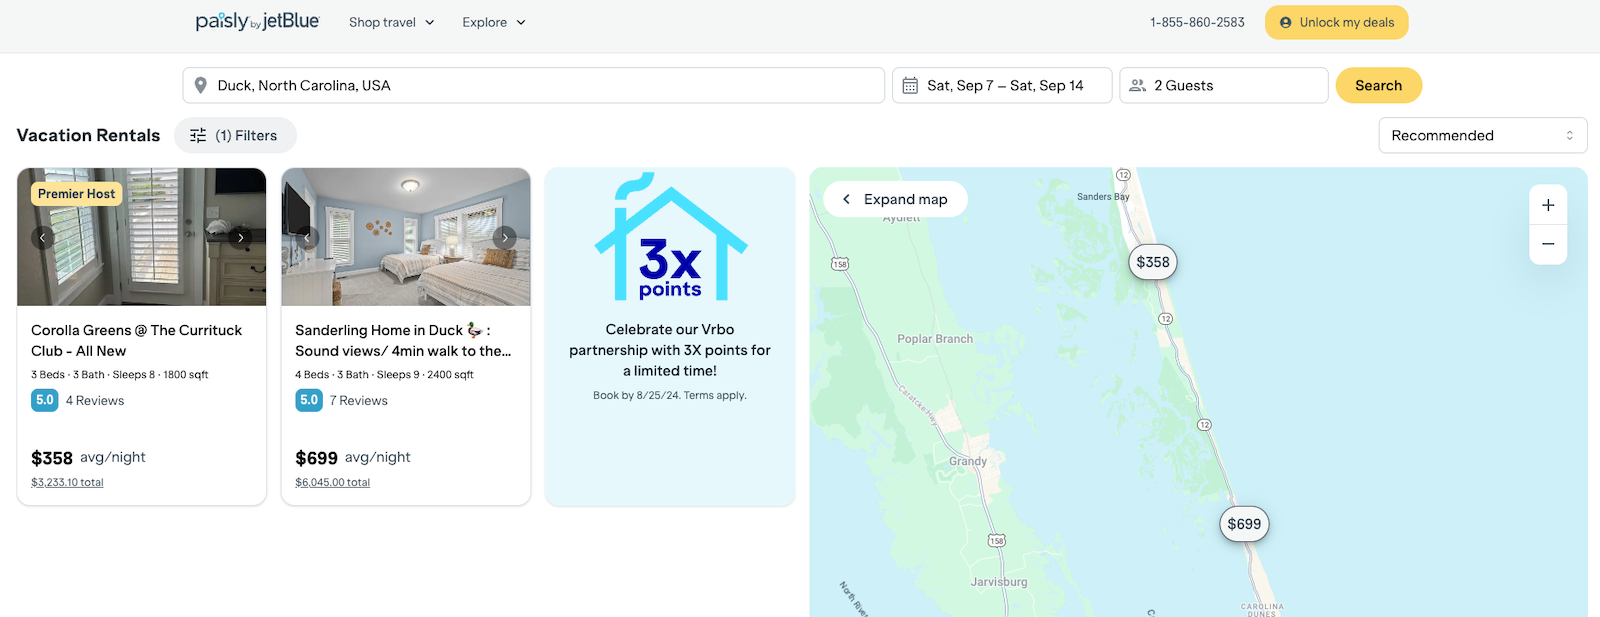
Task: Show previous photo of Sanderling Home listing
Action: tap(308, 237)
